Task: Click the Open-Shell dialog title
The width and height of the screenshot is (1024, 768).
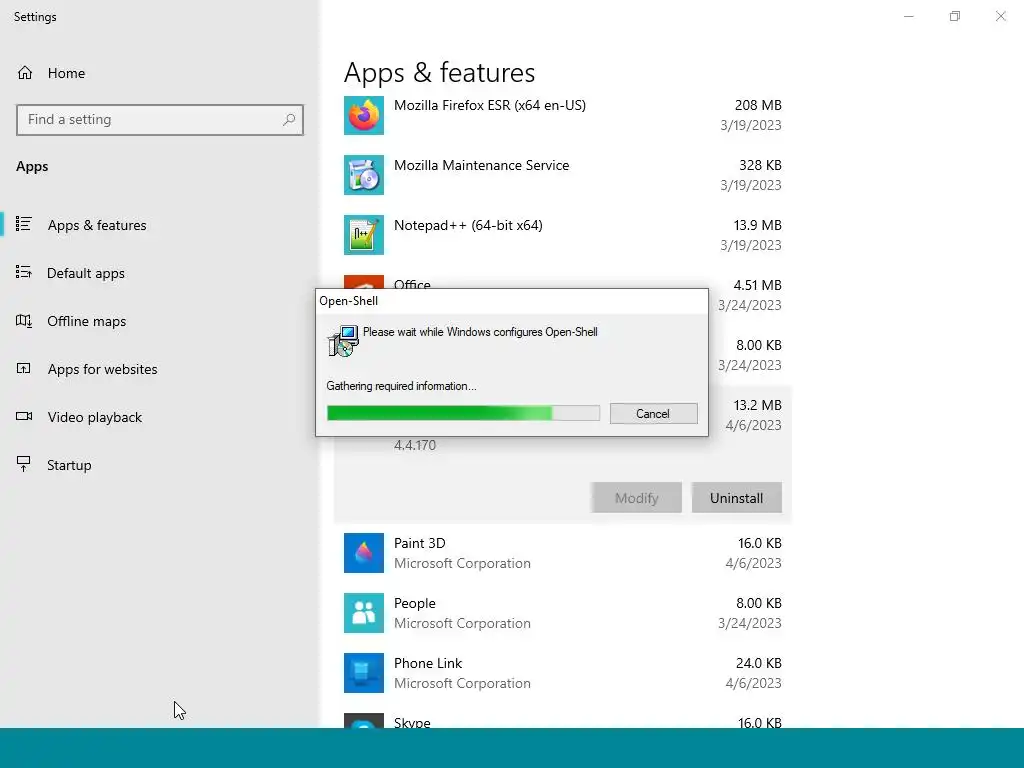Action: pyautogui.click(x=348, y=301)
